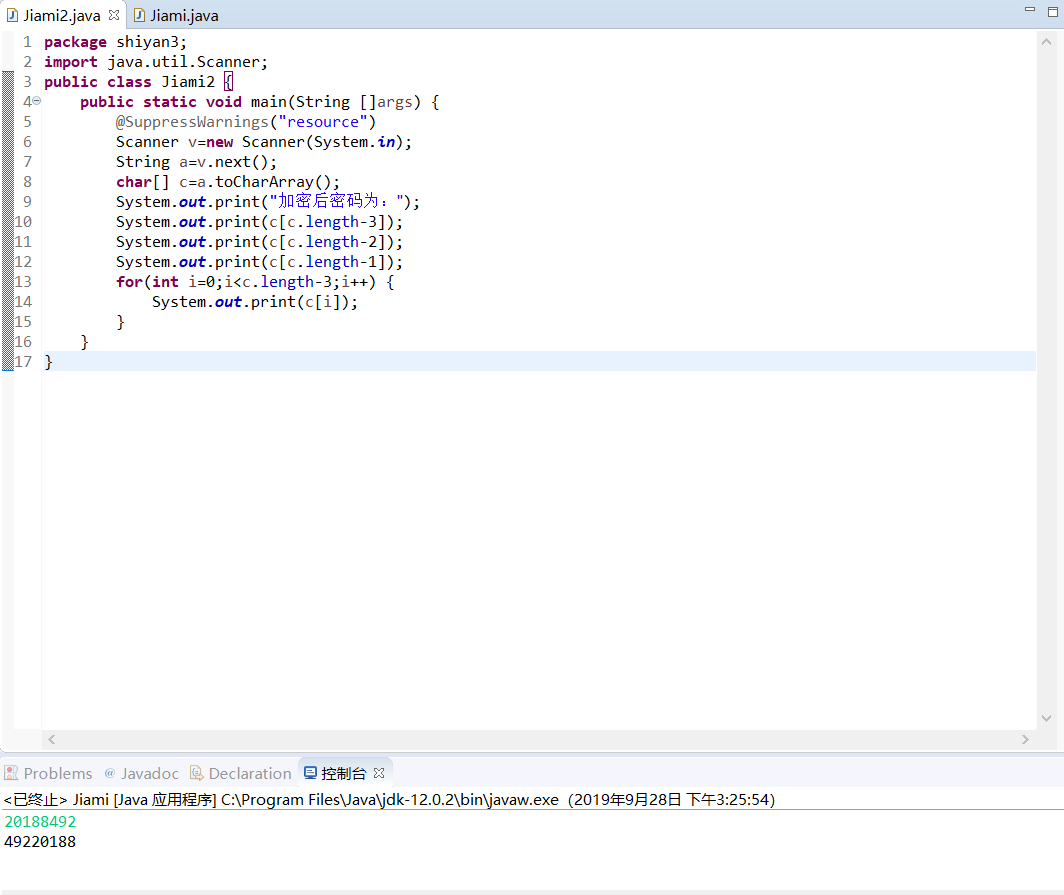This screenshot has height=895, width=1064.
Task: Click the 'package' keyword on line 1
Action: (x=75, y=42)
